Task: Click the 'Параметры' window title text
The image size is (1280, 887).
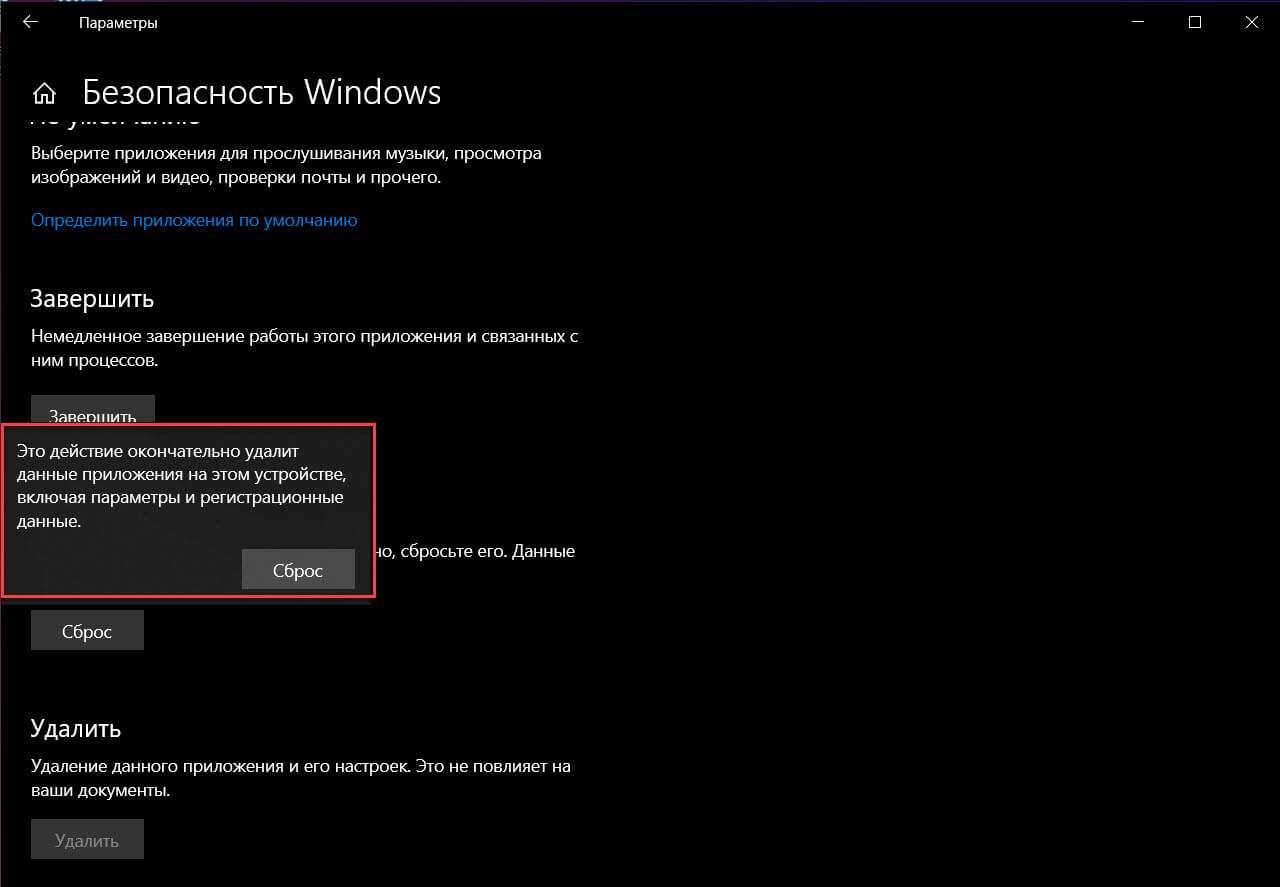Action: (118, 22)
